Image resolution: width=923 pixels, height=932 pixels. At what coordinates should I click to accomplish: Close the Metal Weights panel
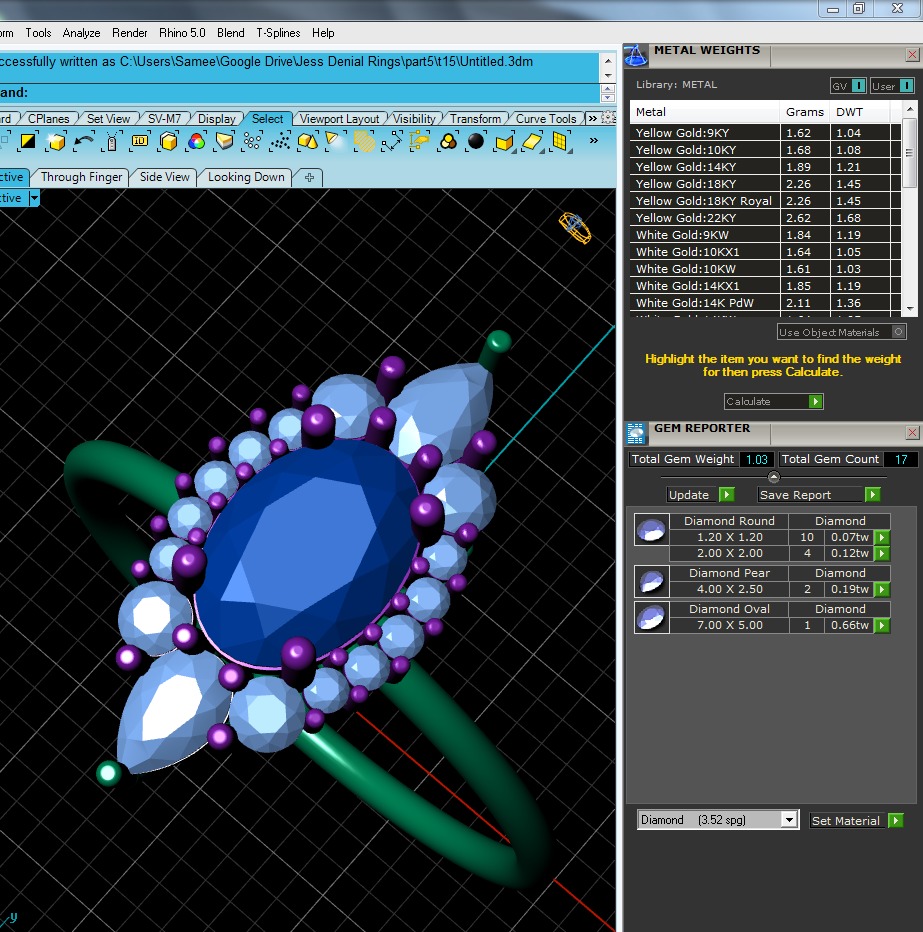coord(912,55)
